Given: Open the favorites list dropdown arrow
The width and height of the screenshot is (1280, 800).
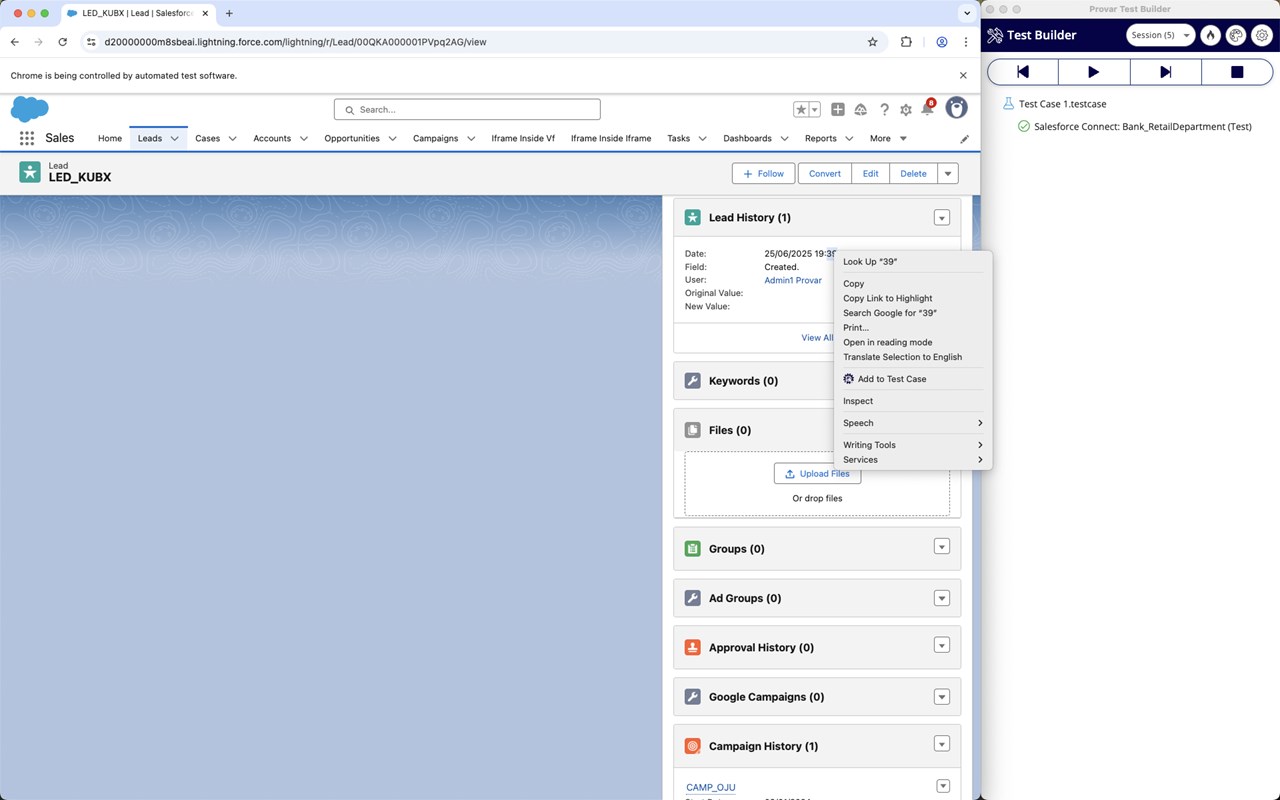Looking at the screenshot, I should pyautogui.click(x=815, y=110).
